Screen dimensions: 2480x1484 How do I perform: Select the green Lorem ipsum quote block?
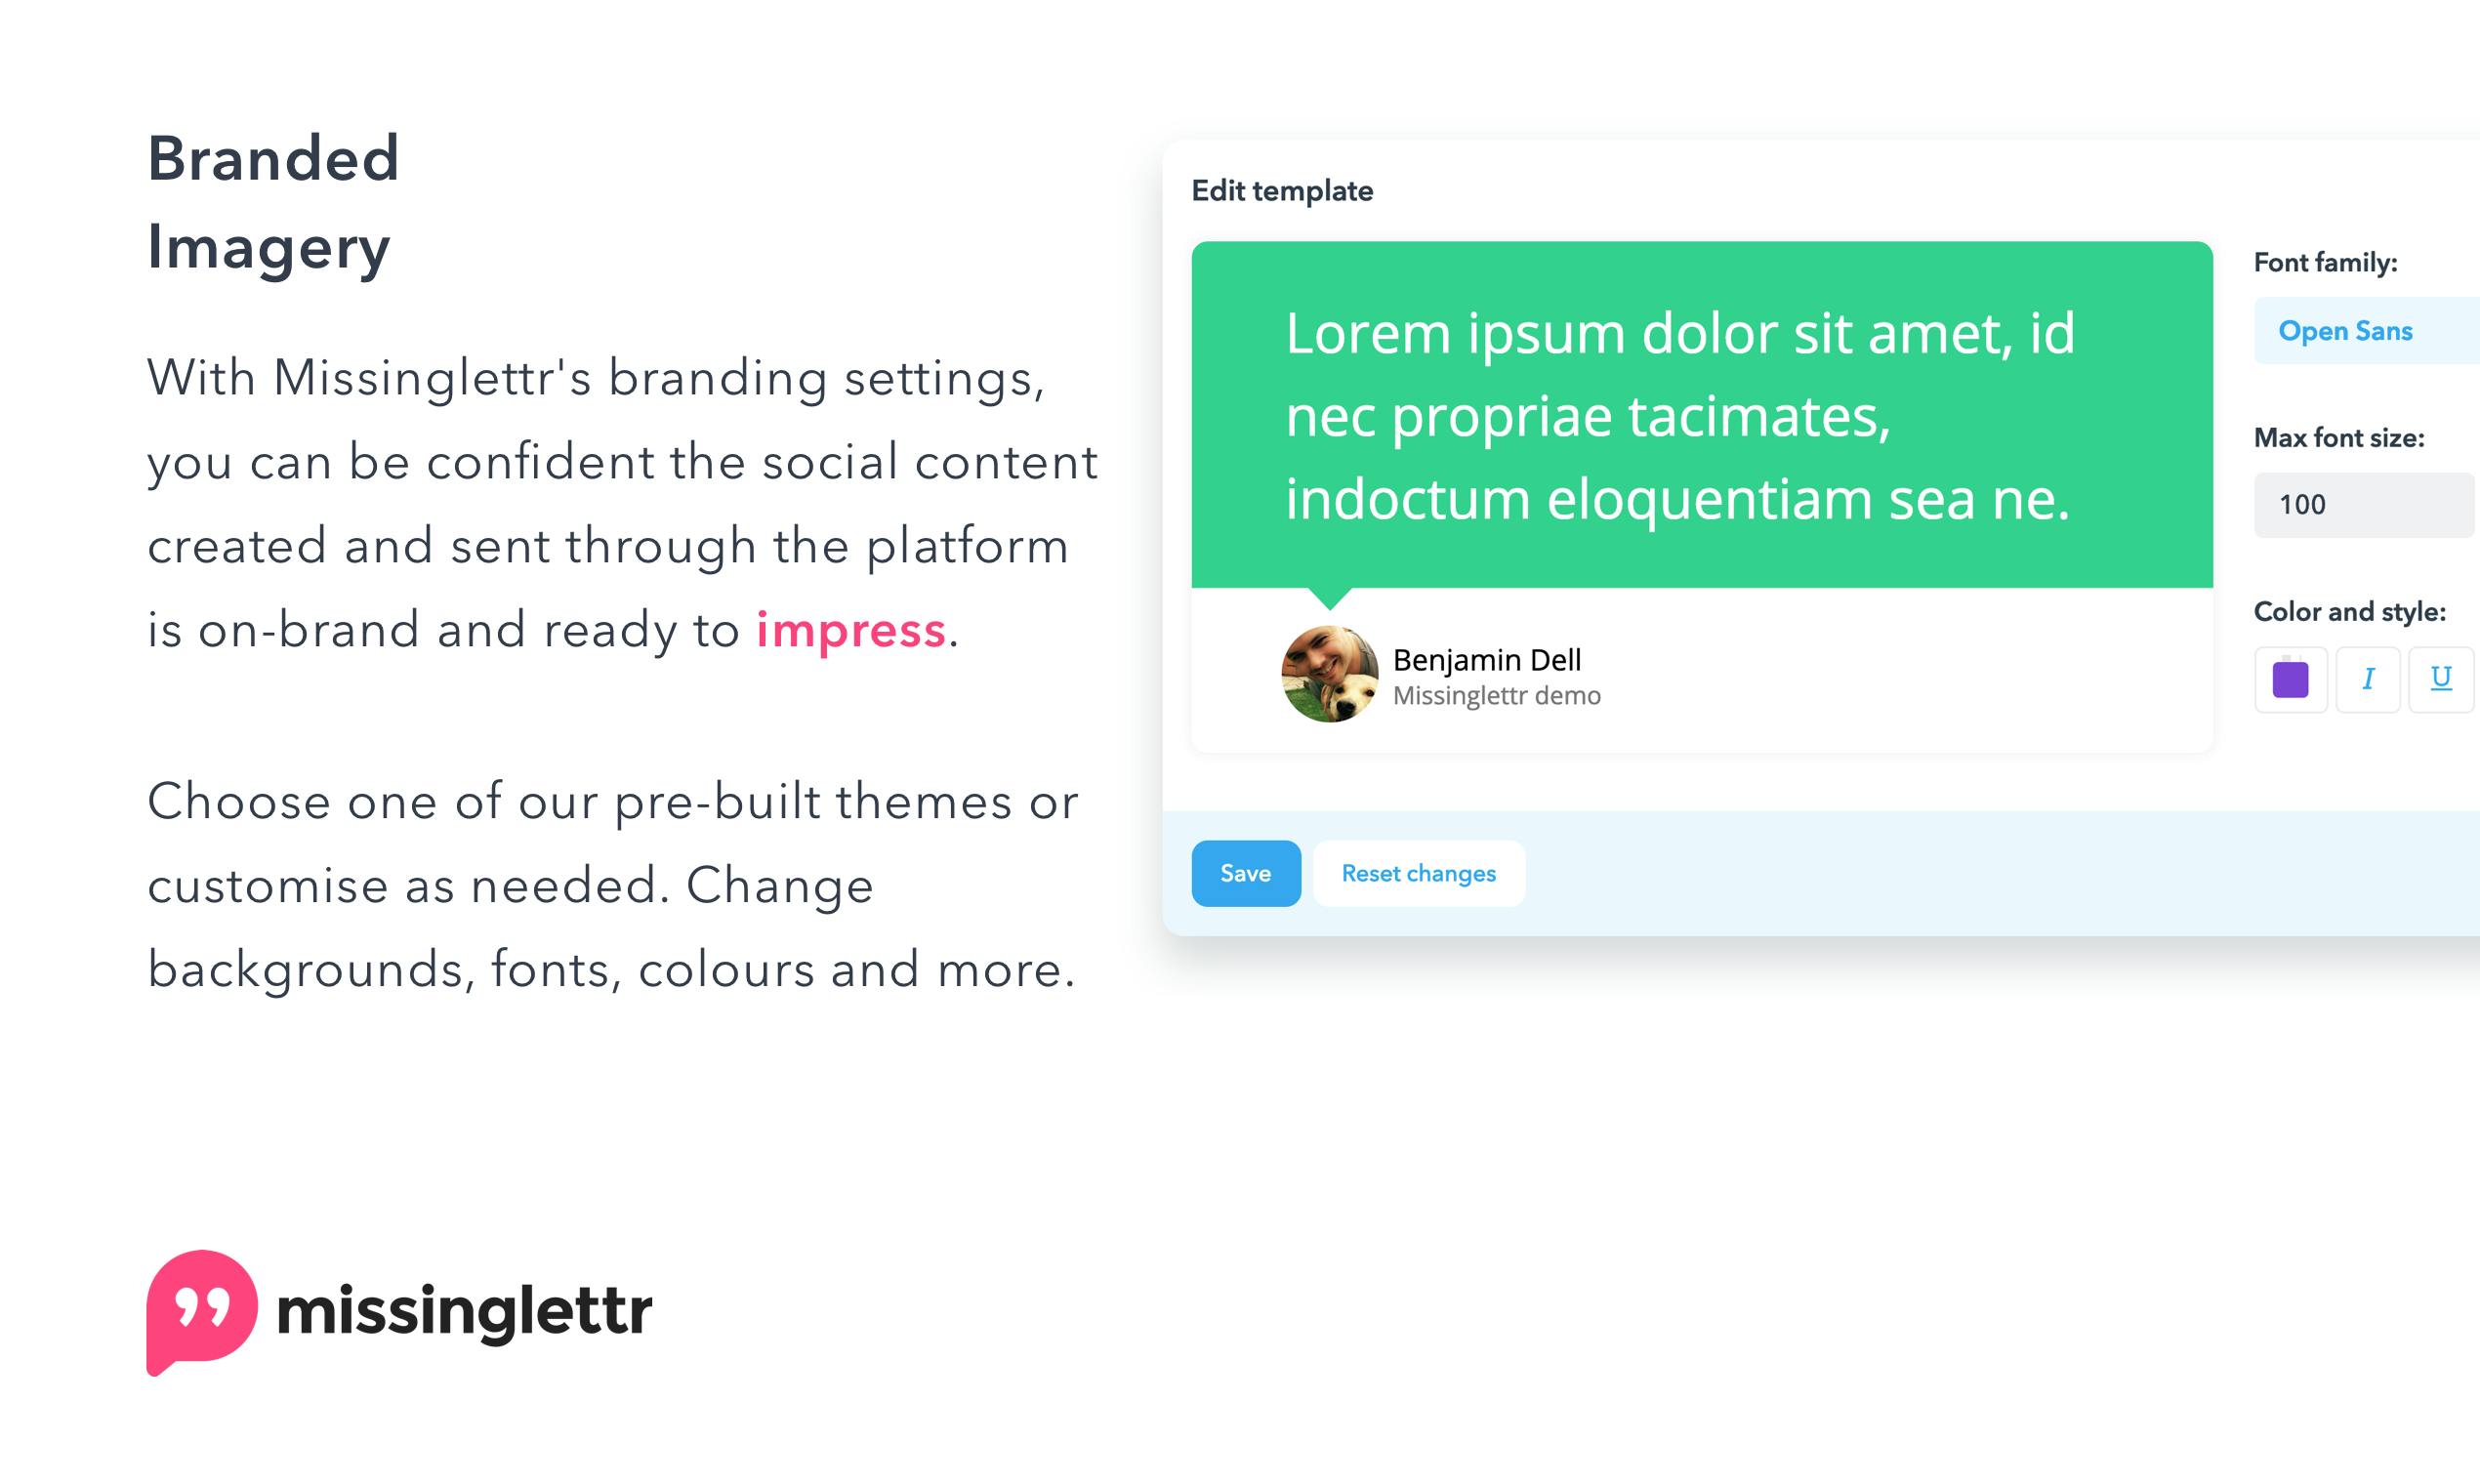[1702, 414]
